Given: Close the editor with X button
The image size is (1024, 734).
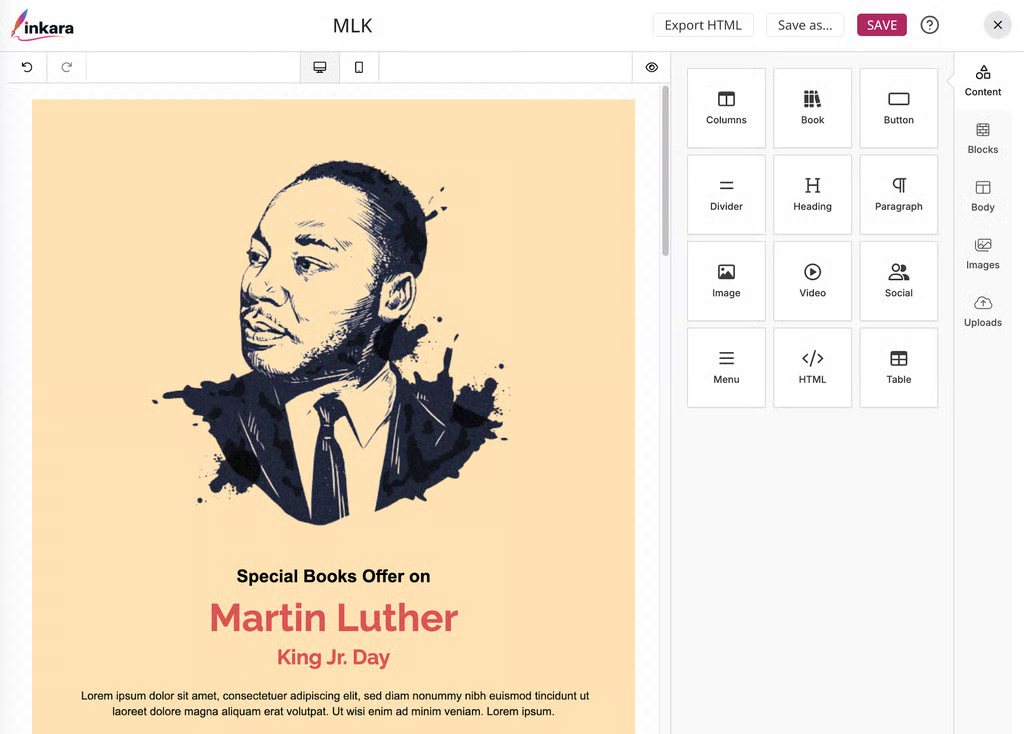Looking at the screenshot, I should point(997,25).
